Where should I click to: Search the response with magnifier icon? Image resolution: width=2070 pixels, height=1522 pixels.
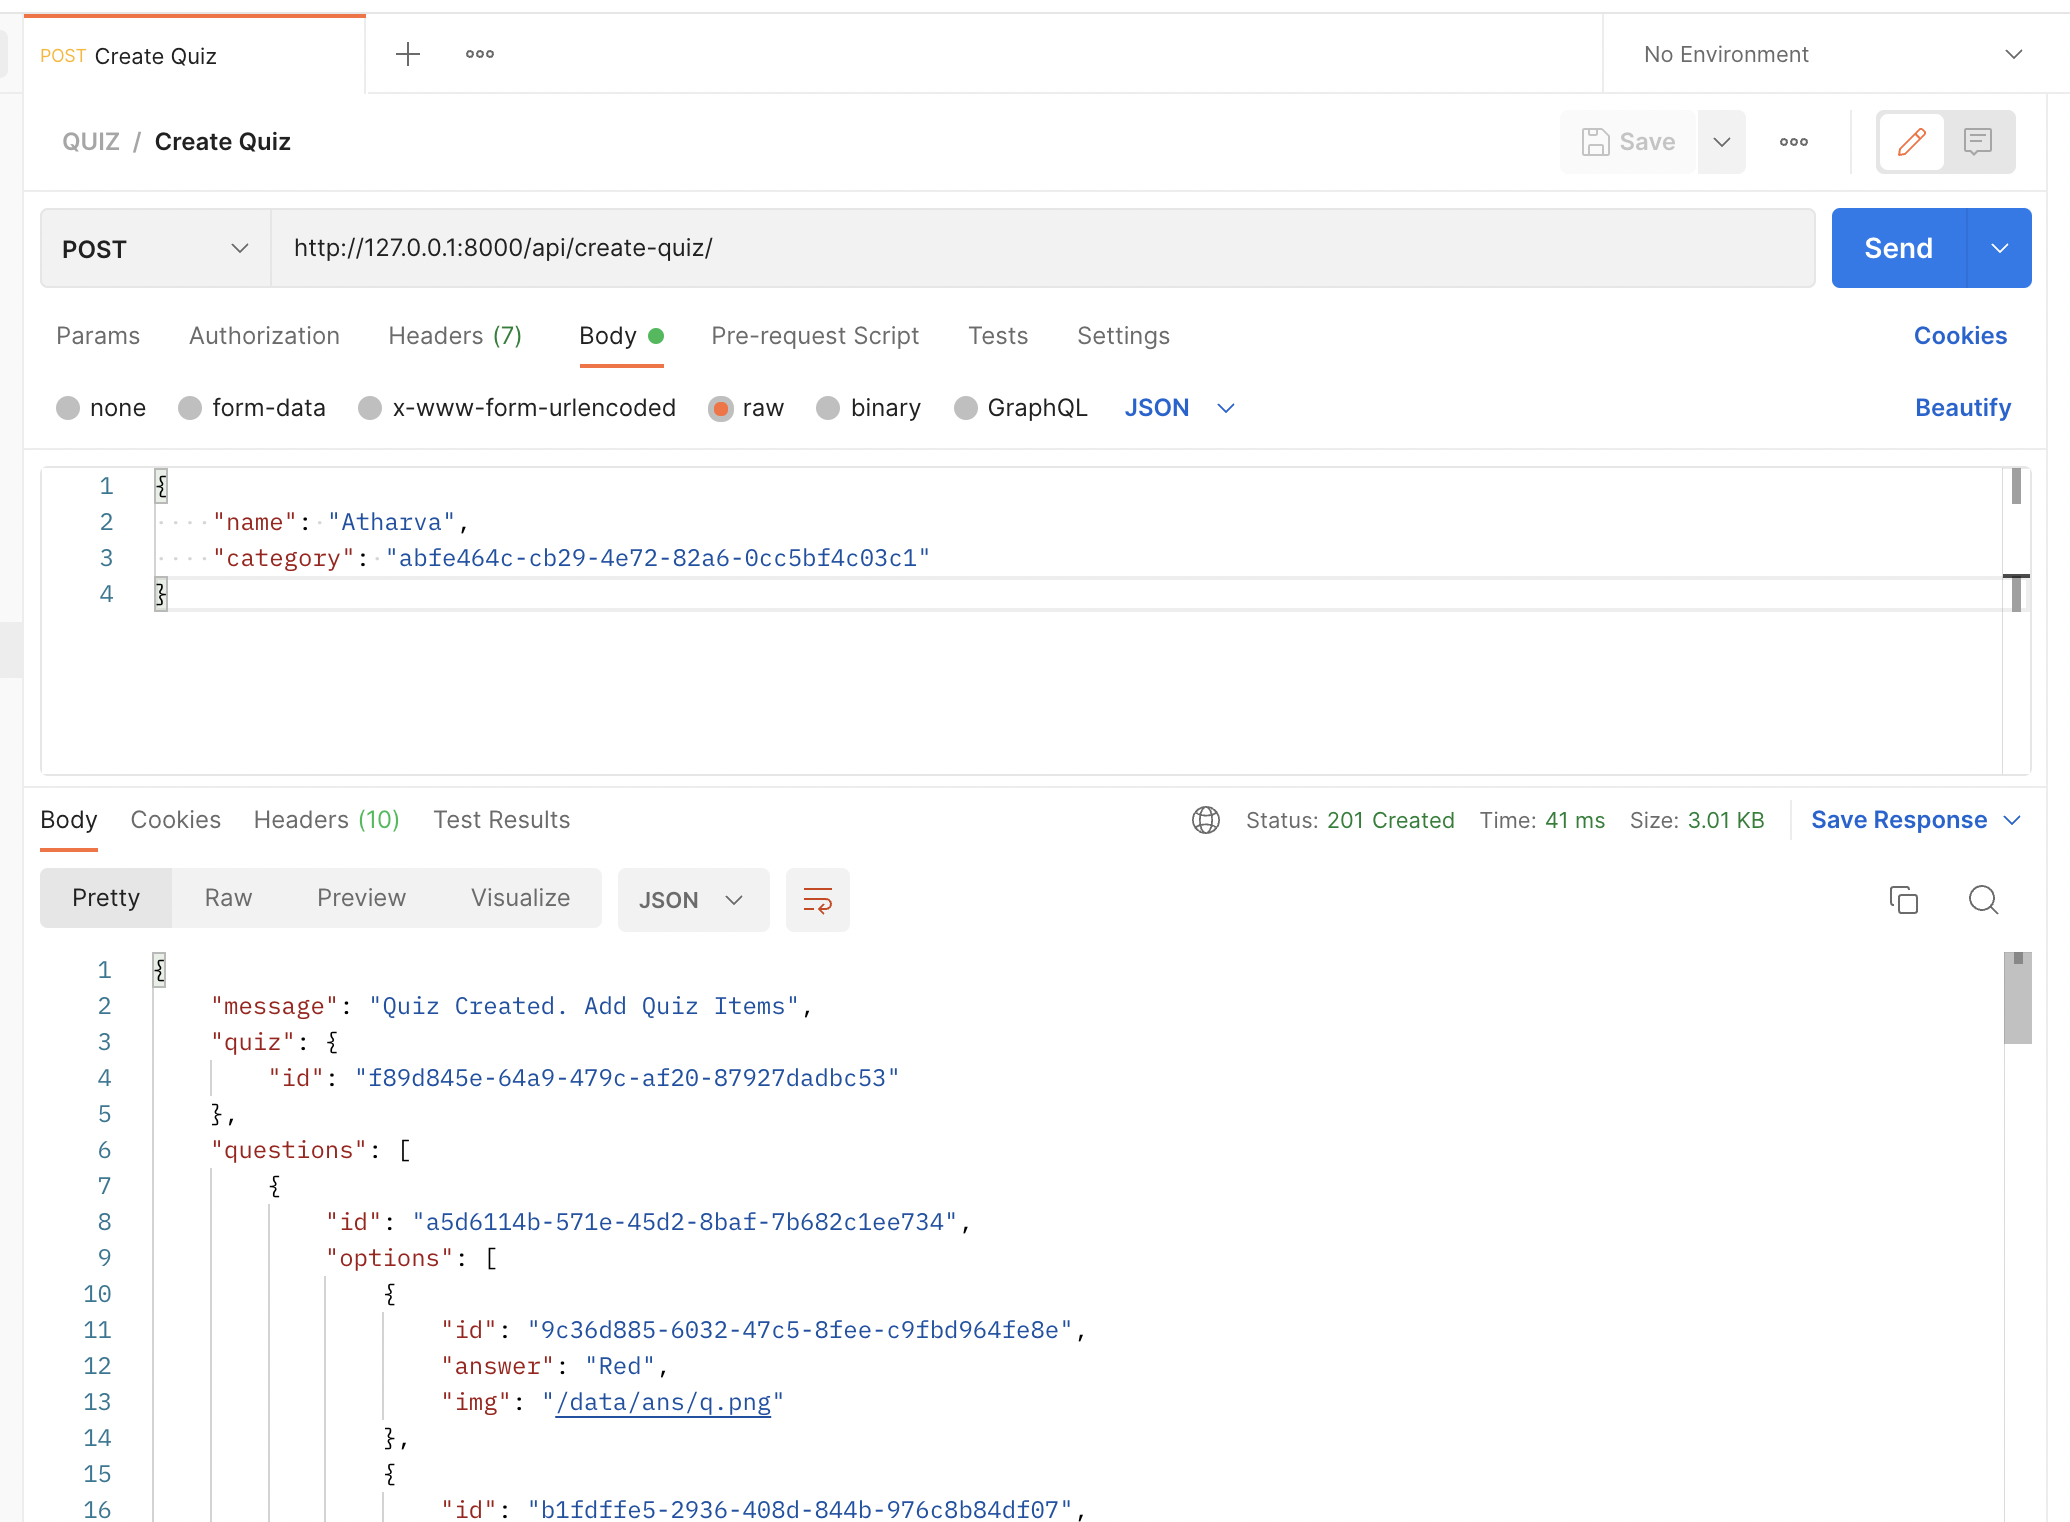1983,900
